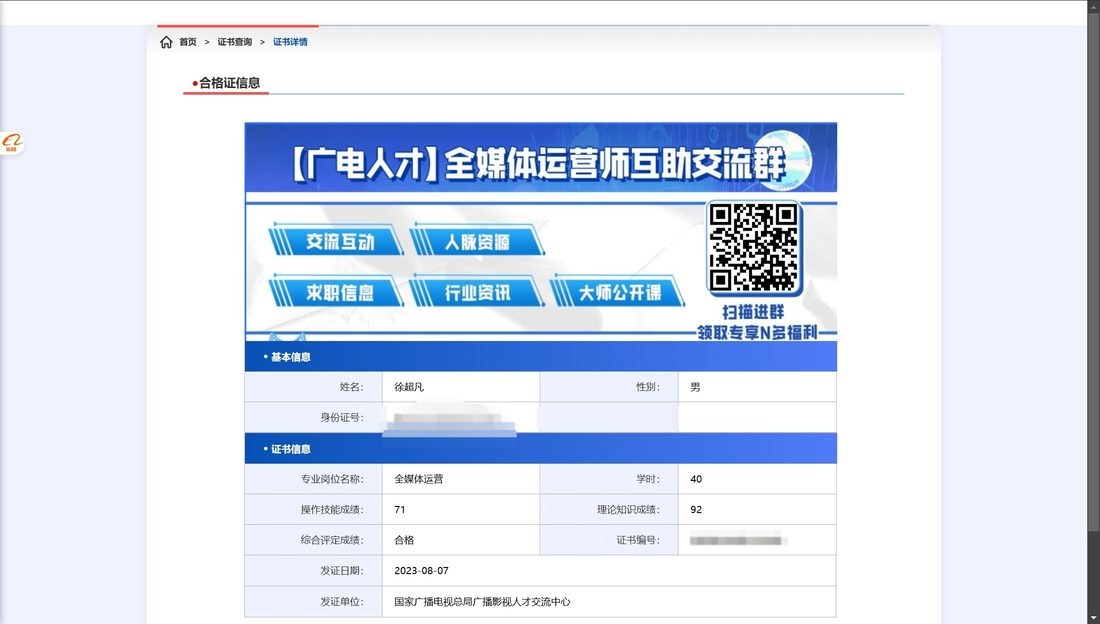1100x624 pixels.
Task: Click the 扫描进群 text under QR code
Action: [753, 312]
